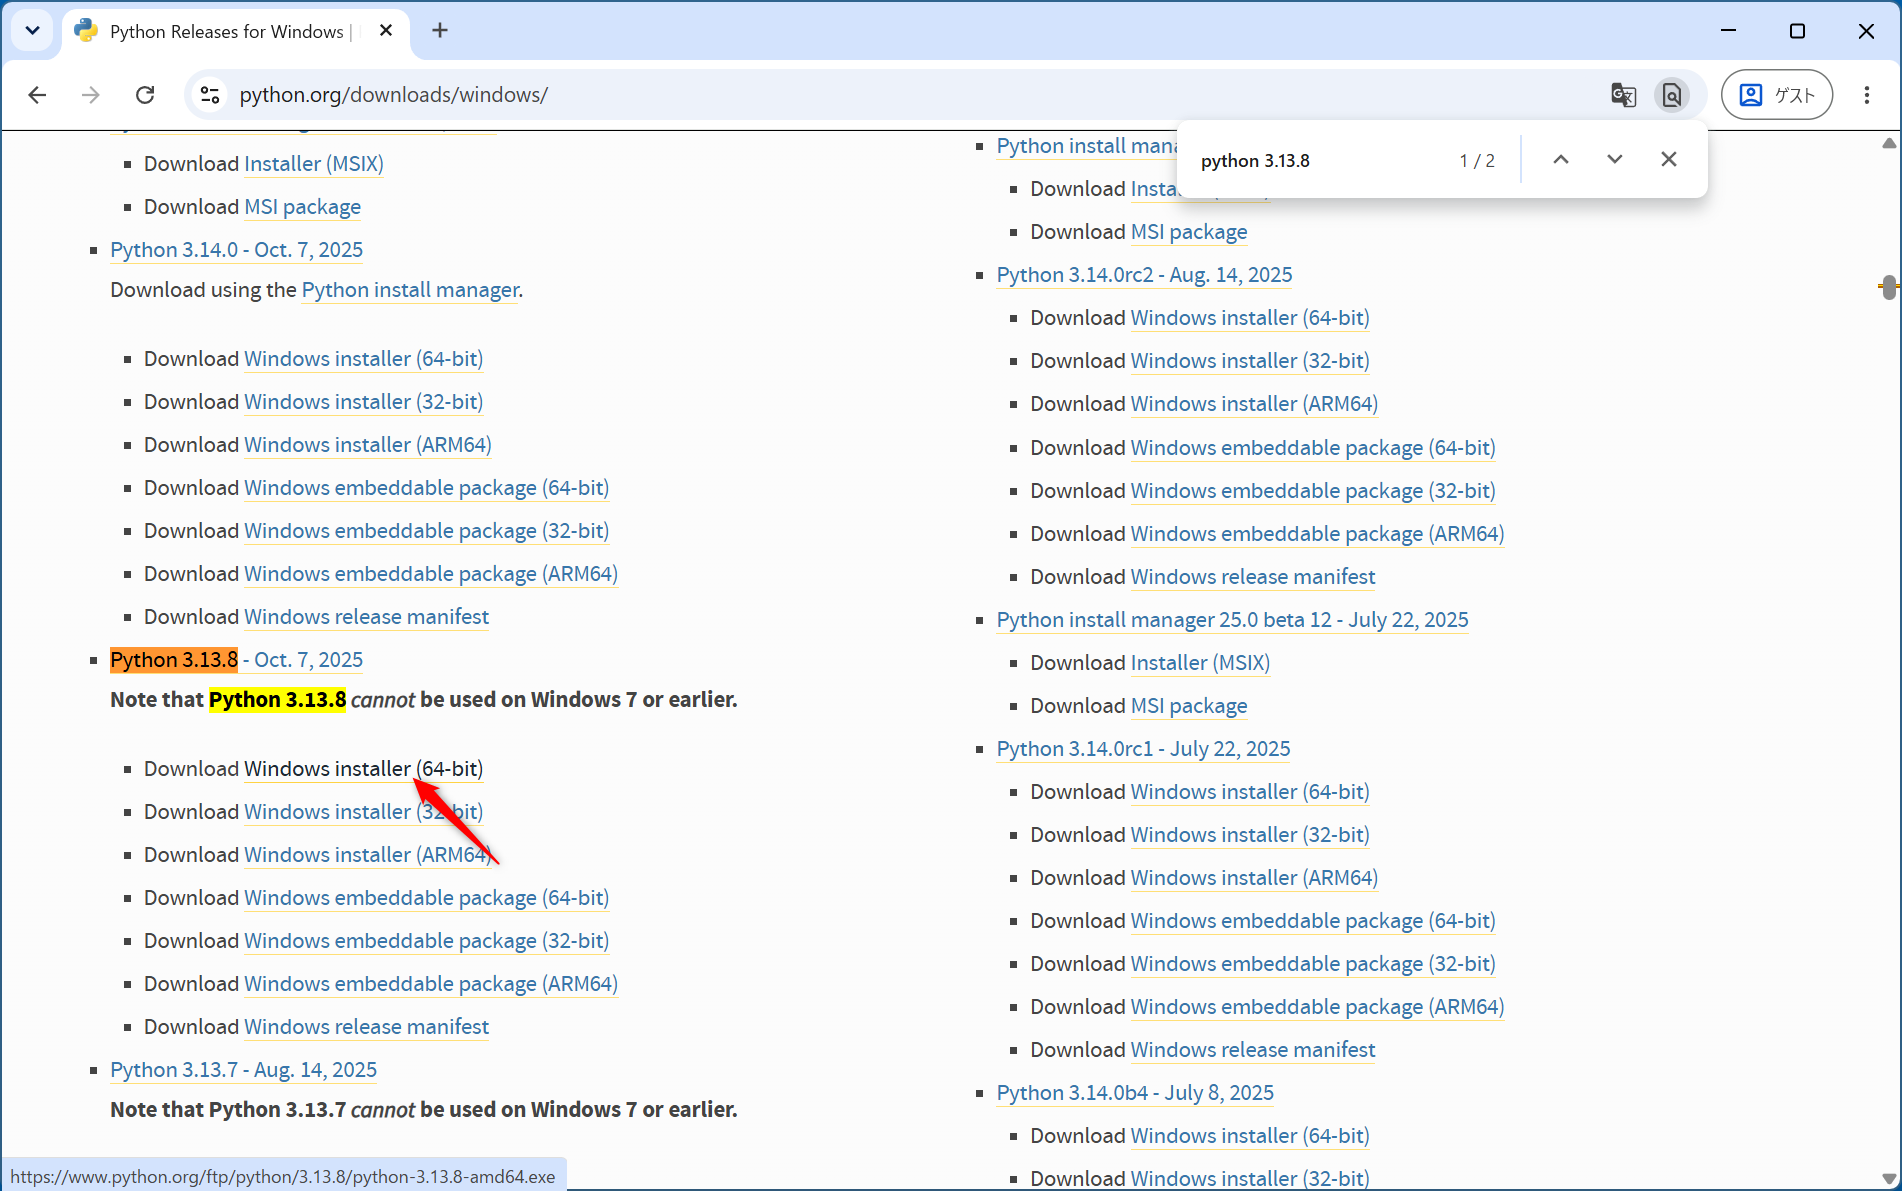The image size is (1902, 1191).
Task: Close the find bar
Action: [1669, 160]
